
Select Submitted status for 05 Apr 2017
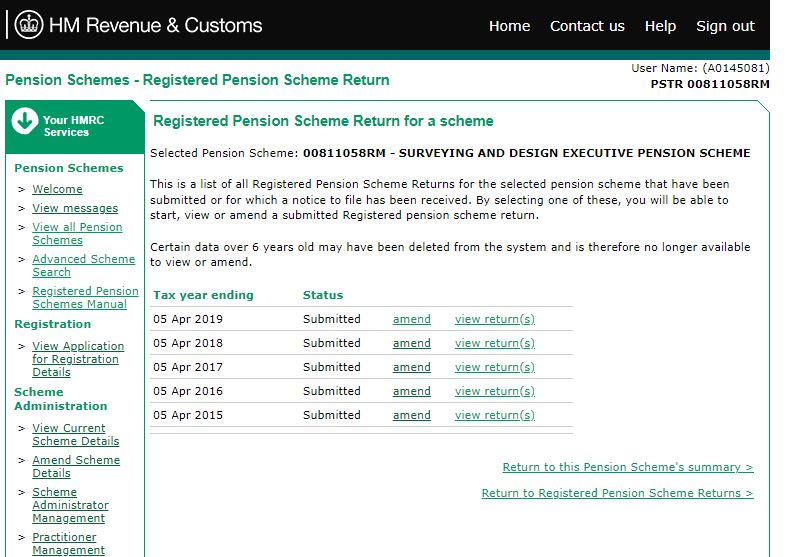pyautogui.click(x=332, y=367)
